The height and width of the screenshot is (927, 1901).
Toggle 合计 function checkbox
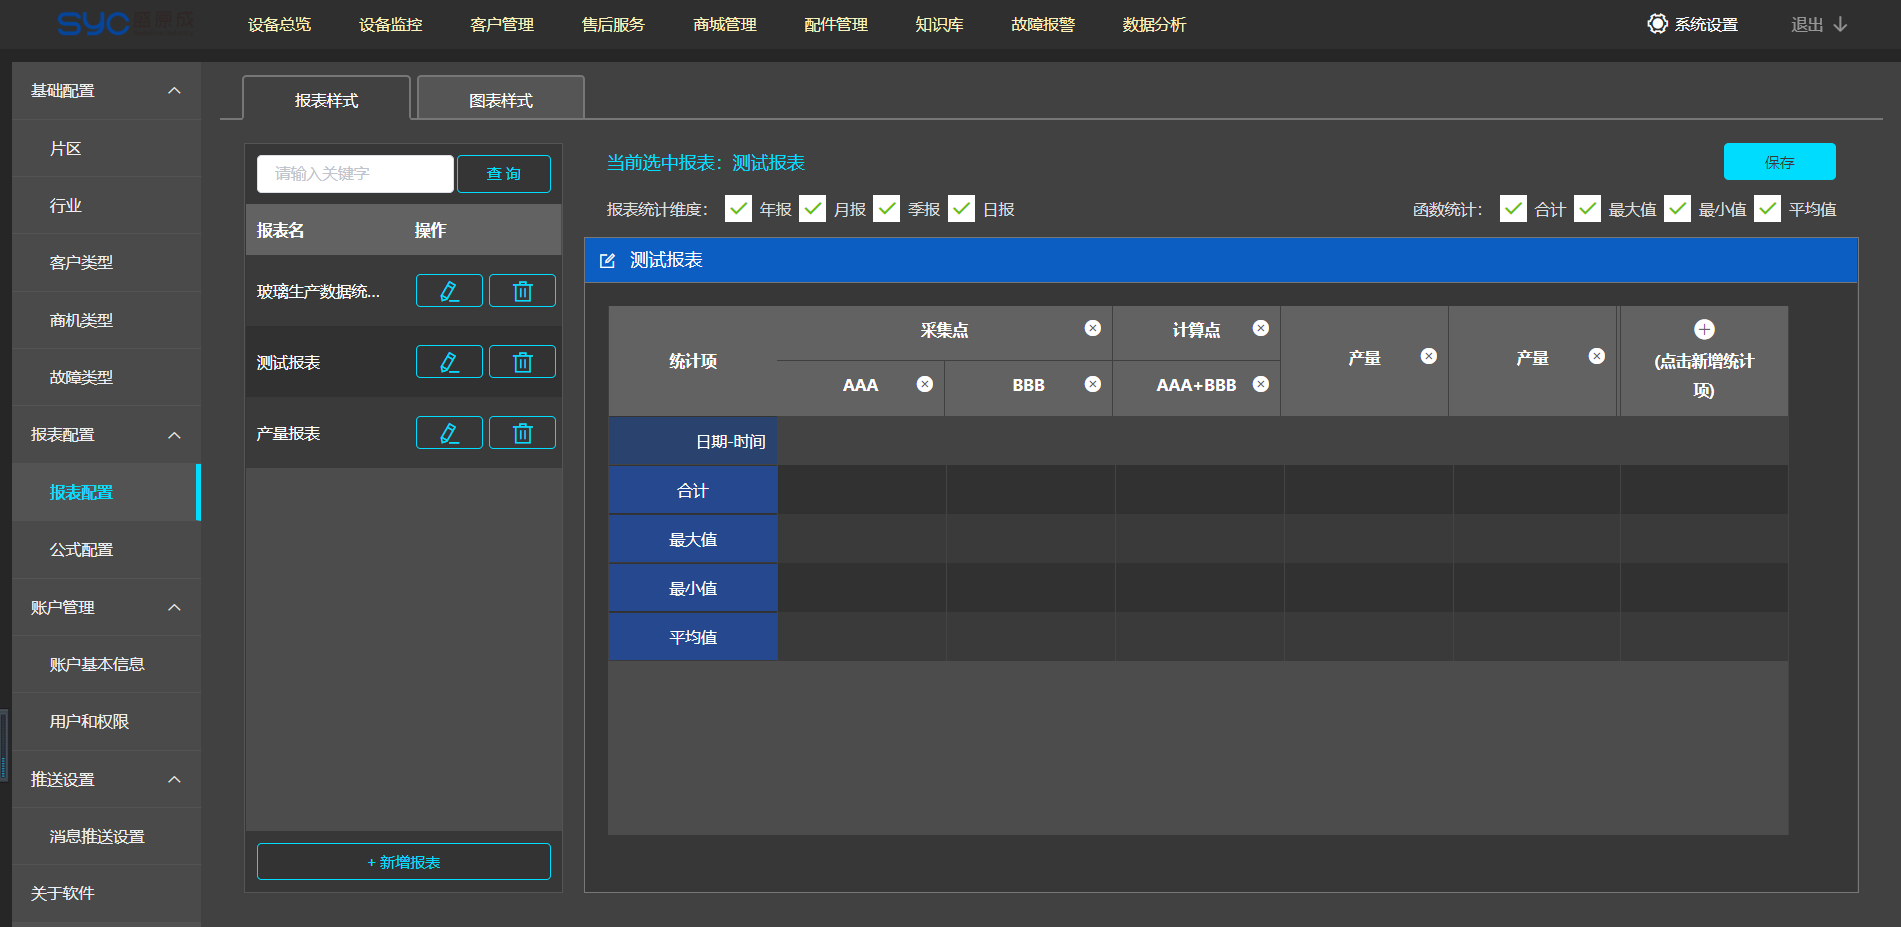coord(1514,208)
